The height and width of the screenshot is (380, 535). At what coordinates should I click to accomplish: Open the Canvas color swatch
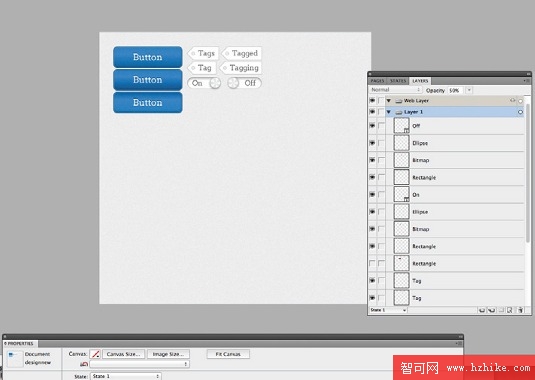tap(95, 354)
